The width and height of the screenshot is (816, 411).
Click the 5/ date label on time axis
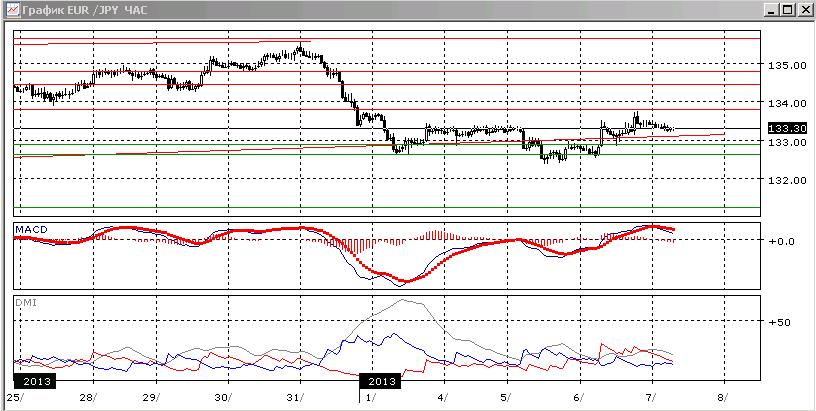pos(505,398)
